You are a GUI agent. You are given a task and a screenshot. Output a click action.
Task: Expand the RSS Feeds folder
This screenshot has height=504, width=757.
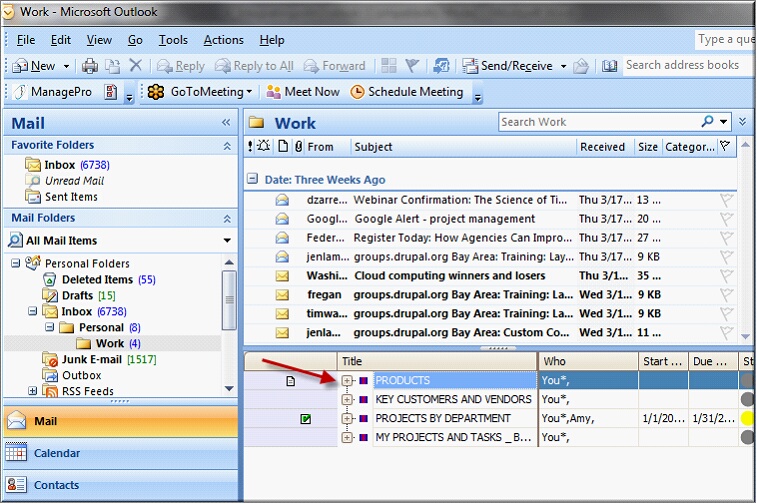tap(32, 391)
